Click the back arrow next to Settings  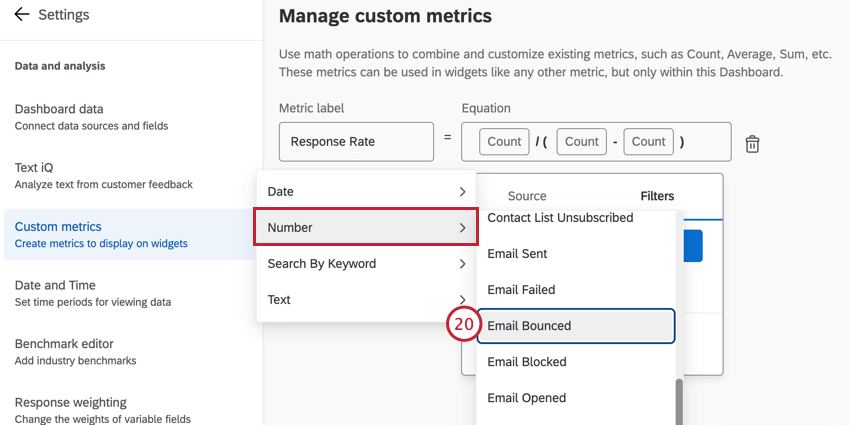coord(22,15)
